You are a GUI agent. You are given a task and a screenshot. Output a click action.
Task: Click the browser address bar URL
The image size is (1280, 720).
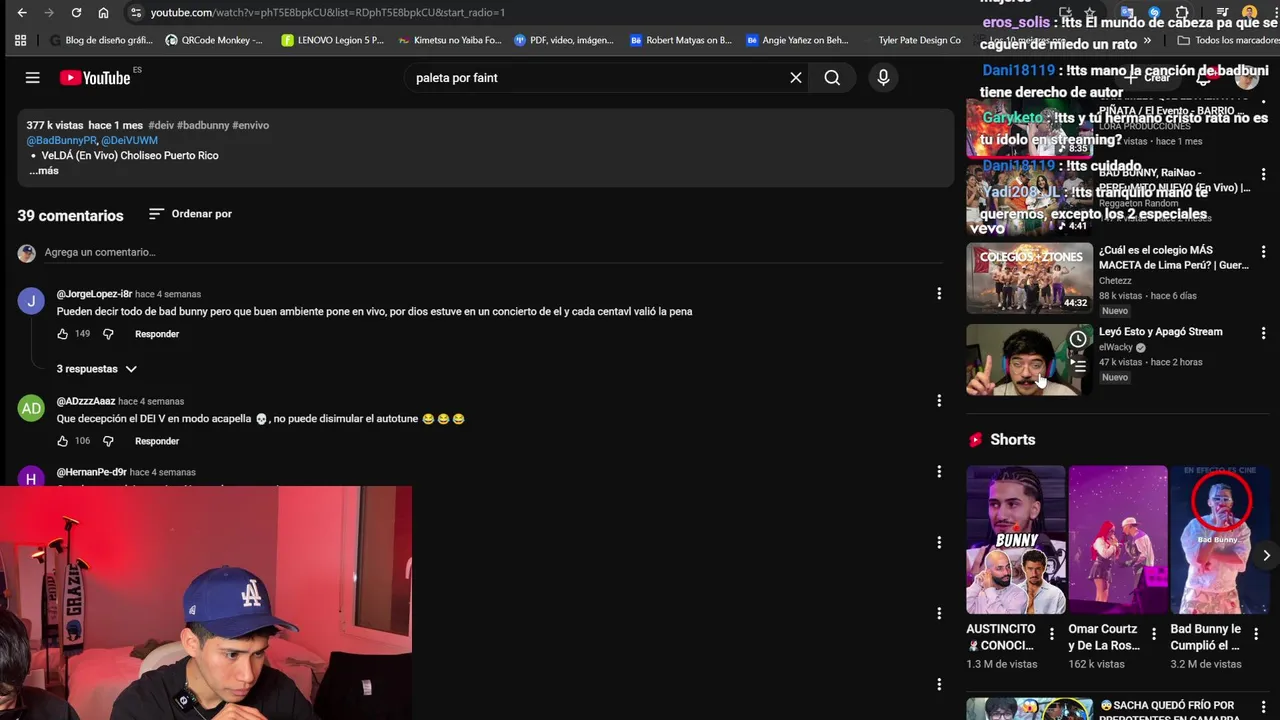point(328,13)
